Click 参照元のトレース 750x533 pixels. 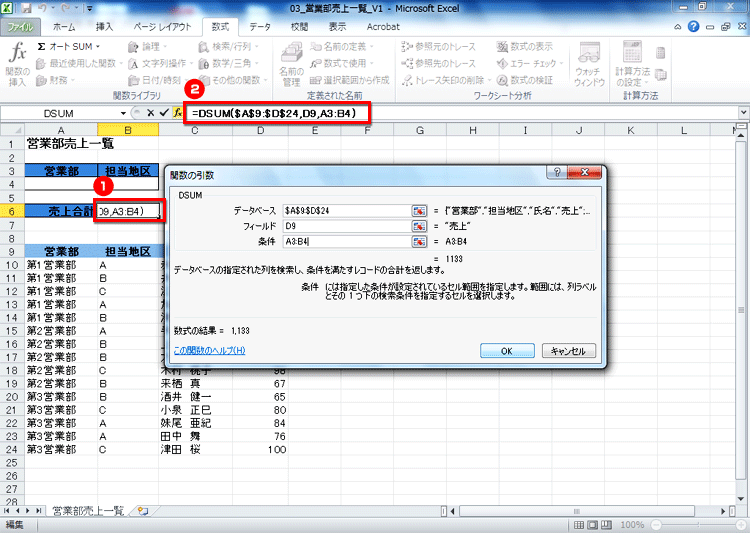pos(439,46)
